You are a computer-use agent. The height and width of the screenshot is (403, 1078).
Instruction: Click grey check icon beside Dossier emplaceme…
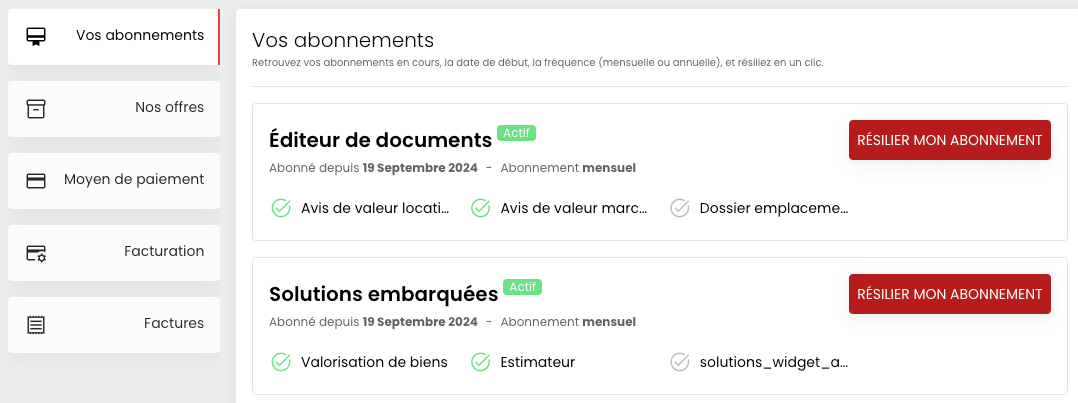point(679,208)
